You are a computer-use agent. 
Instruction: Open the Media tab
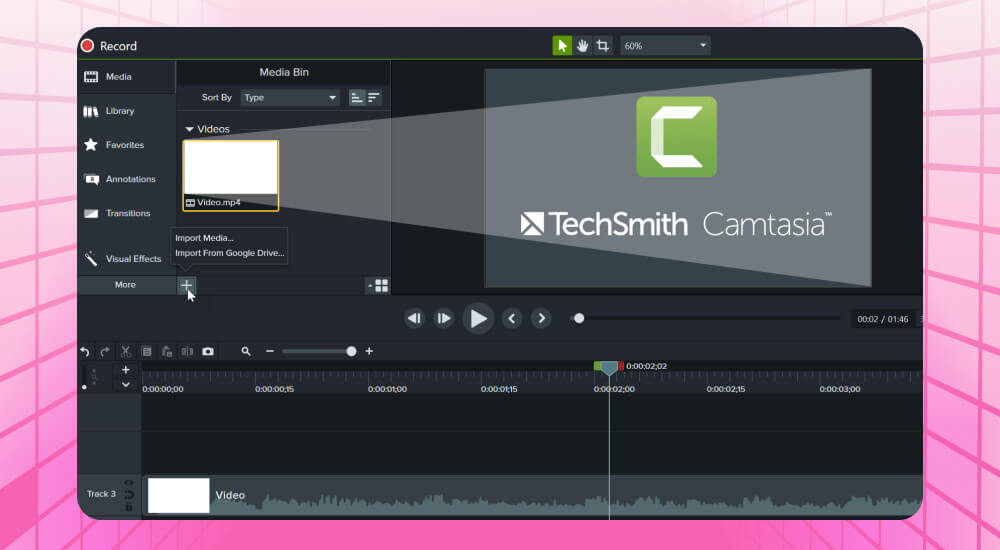tap(126, 77)
